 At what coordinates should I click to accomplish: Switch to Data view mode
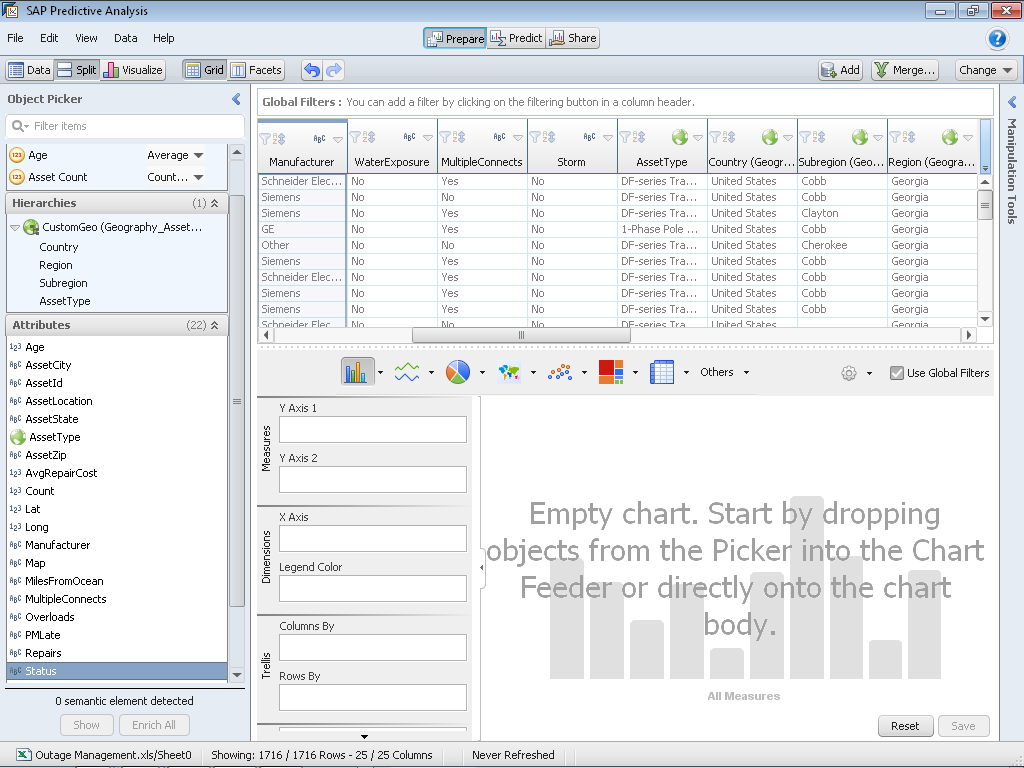click(29, 70)
